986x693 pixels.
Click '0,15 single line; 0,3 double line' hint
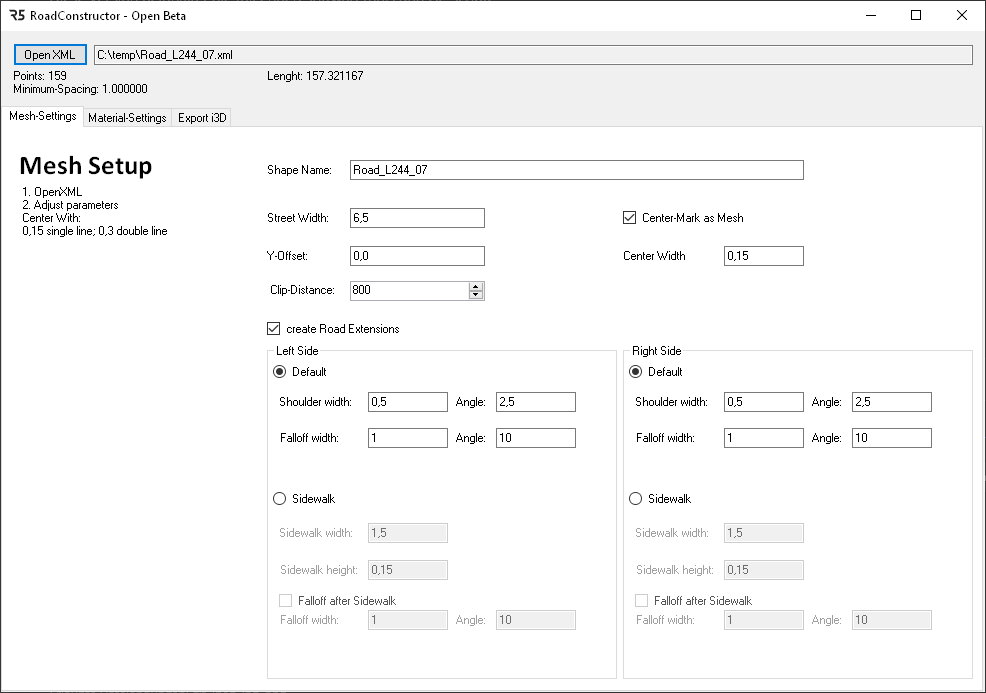[95, 231]
